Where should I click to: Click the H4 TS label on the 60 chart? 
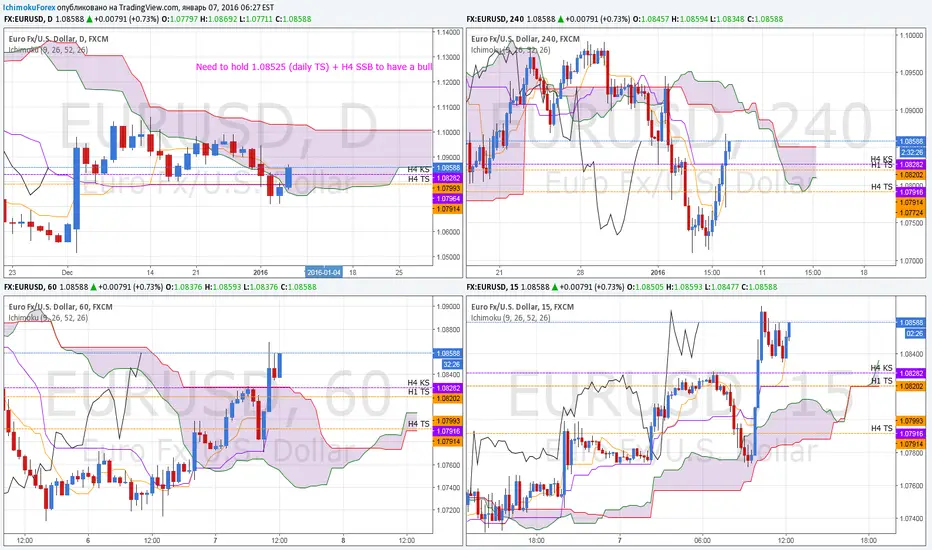[x=418, y=424]
